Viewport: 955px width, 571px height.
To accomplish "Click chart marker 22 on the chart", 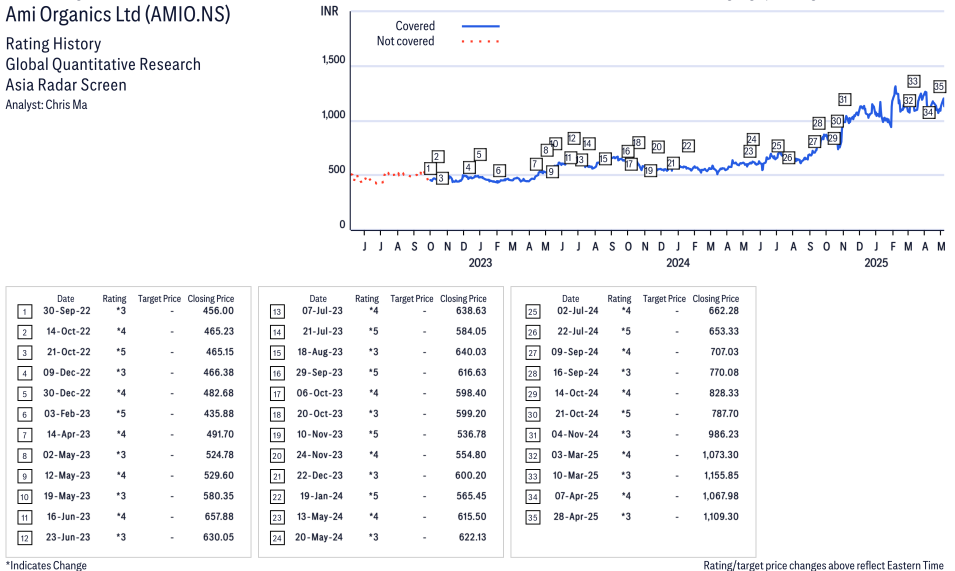I will 688,145.
